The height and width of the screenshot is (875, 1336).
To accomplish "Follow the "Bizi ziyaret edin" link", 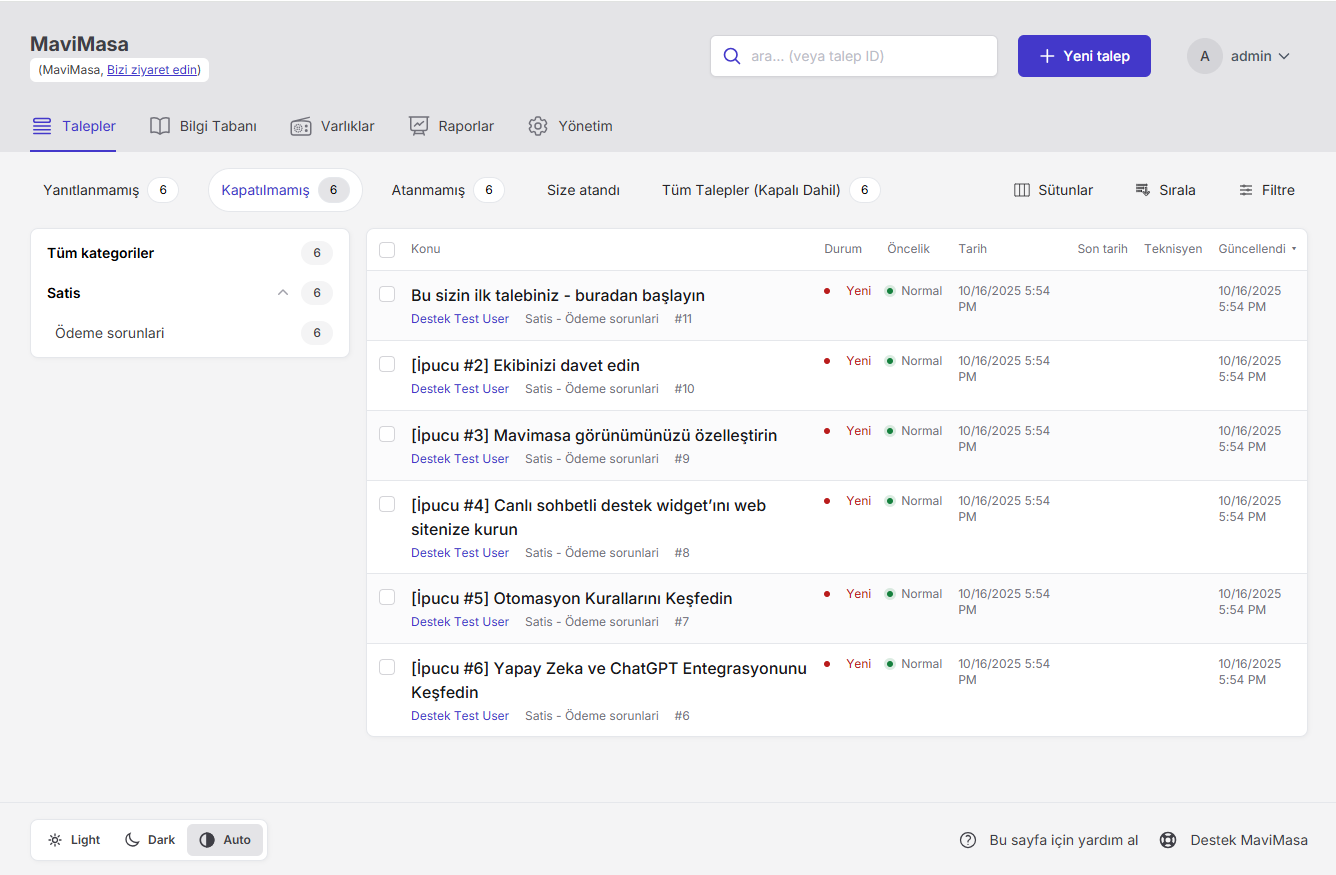I will coord(152,70).
